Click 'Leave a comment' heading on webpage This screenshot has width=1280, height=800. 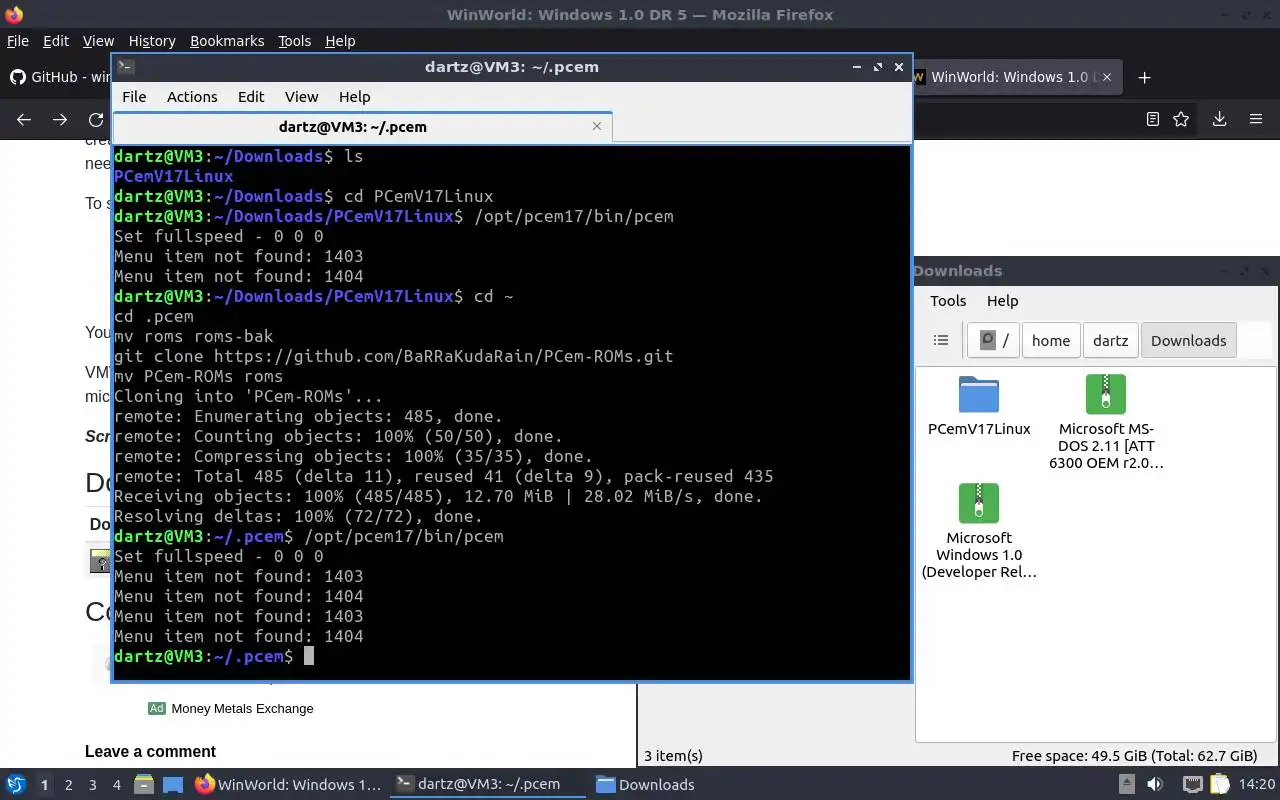pos(150,751)
